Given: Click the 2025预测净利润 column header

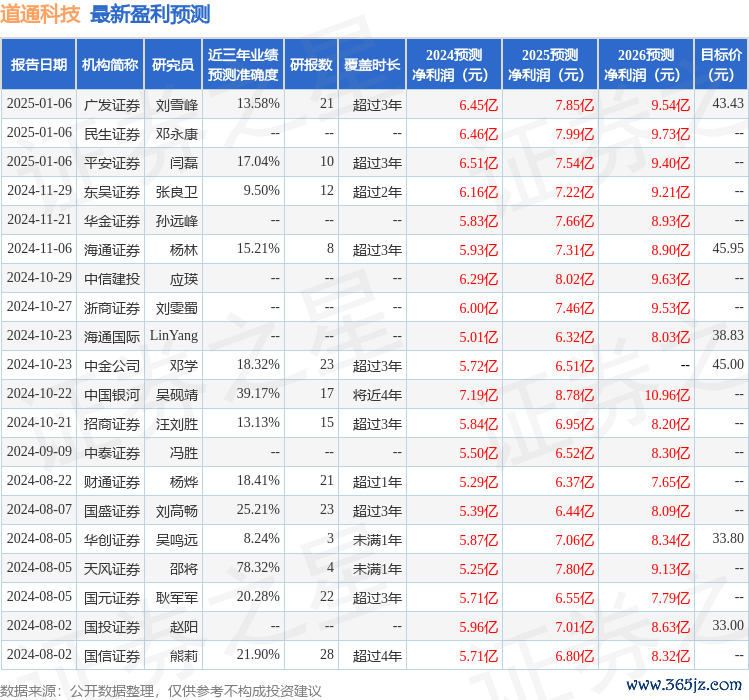Looking at the screenshot, I should 550,65.
